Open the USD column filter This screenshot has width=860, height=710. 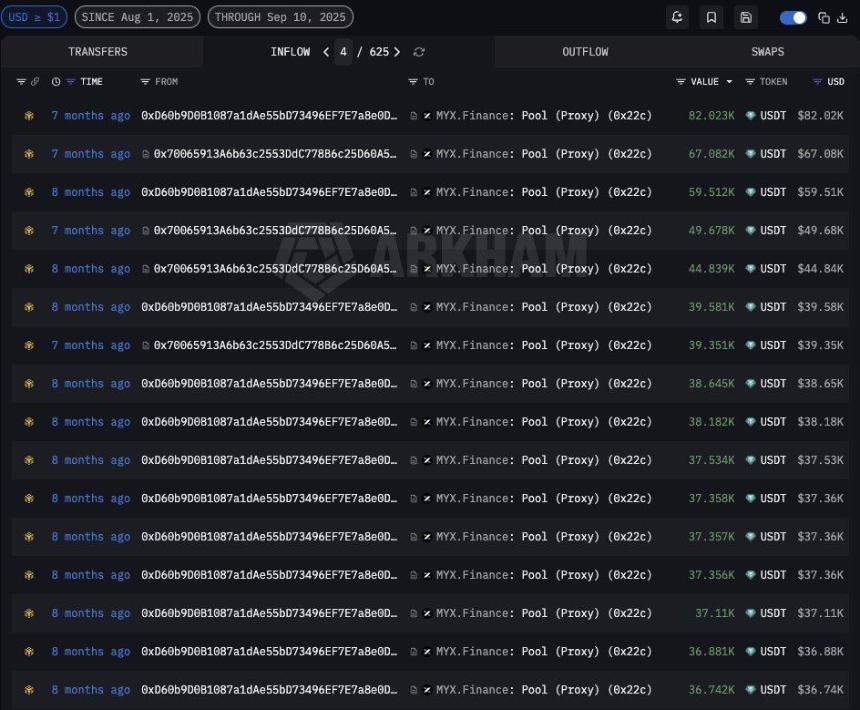coord(817,82)
